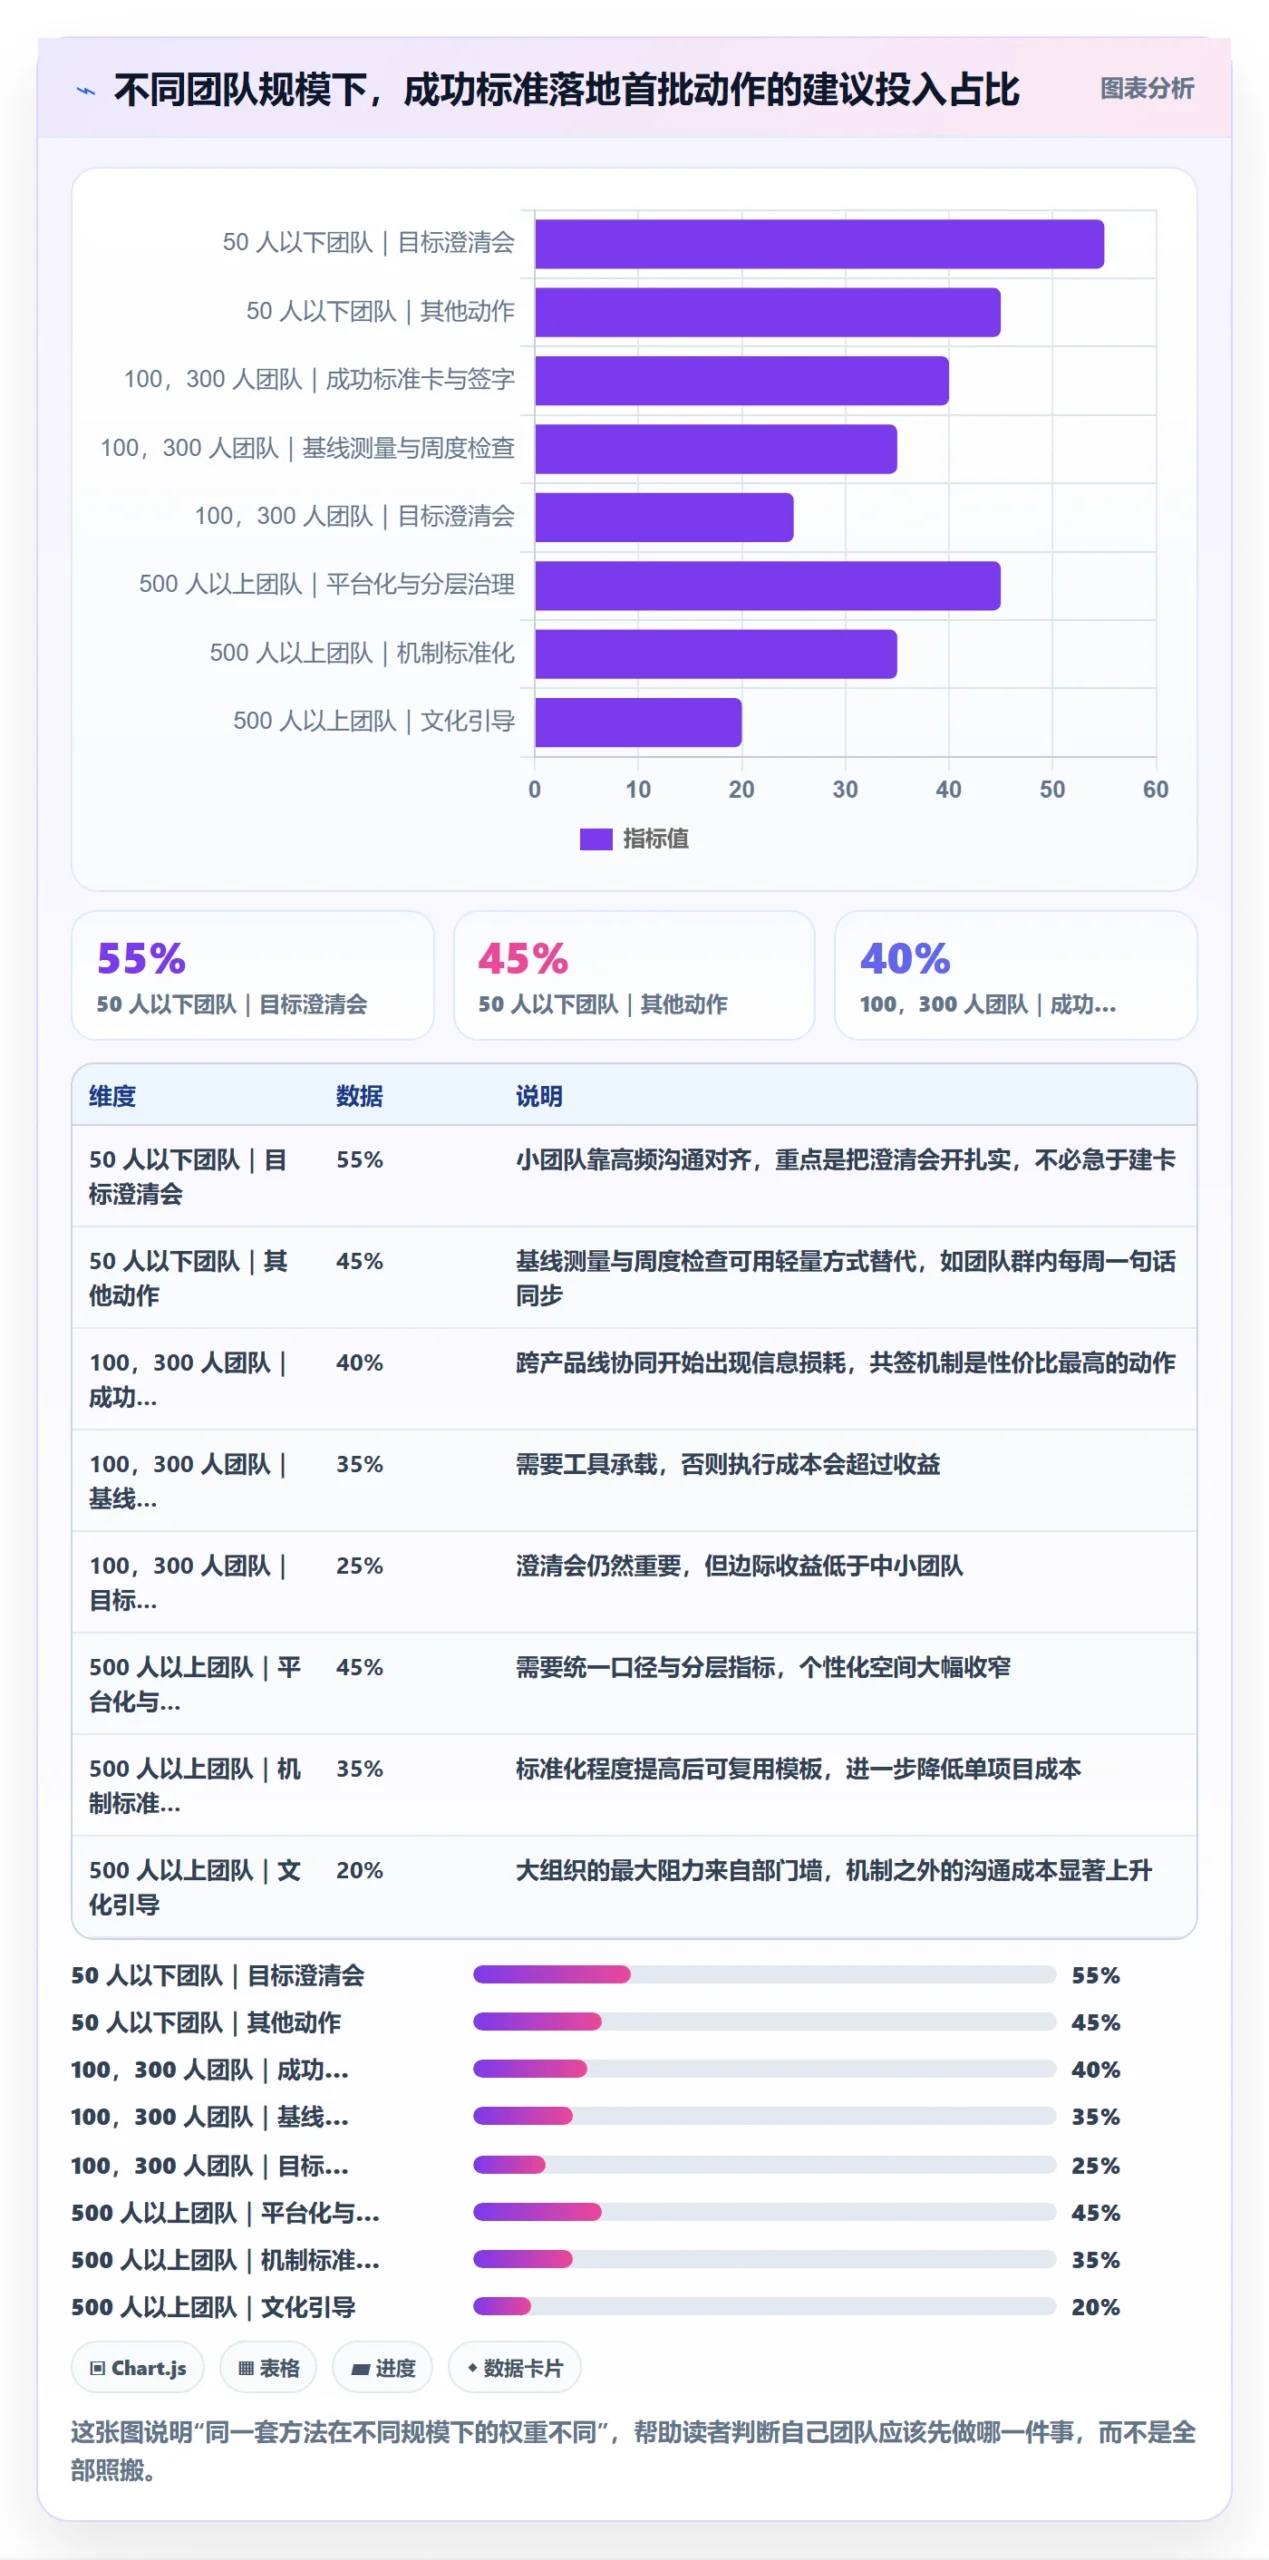Click the 55% value in the table
This screenshot has width=1269, height=2560.
(x=359, y=1160)
